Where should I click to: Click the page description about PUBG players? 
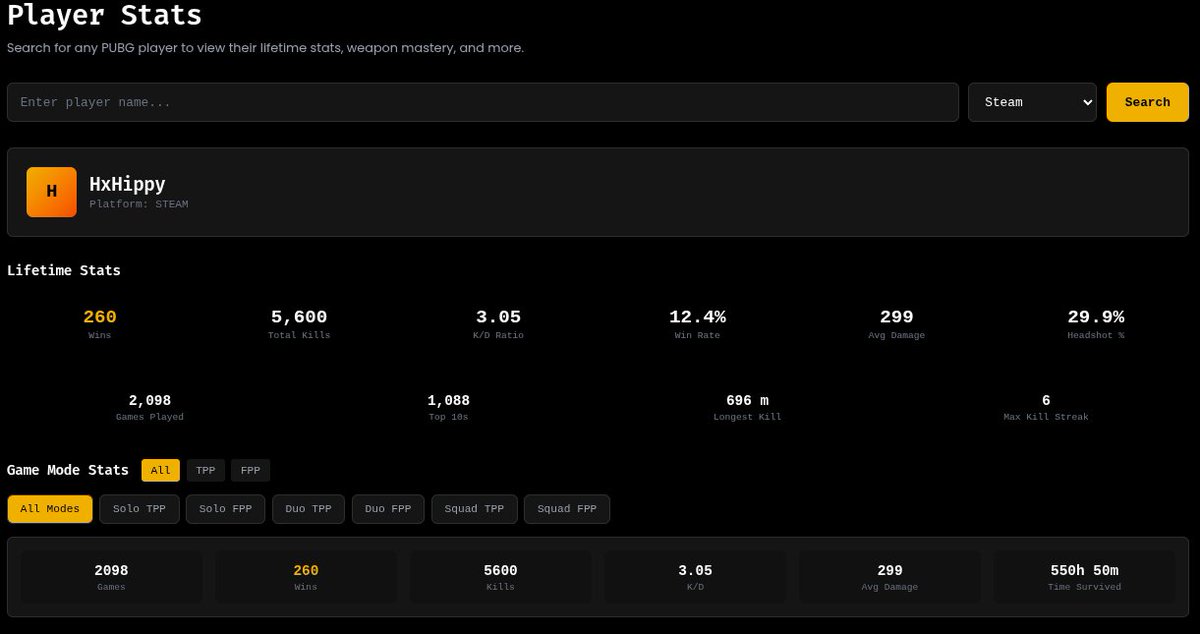(265, 48)
